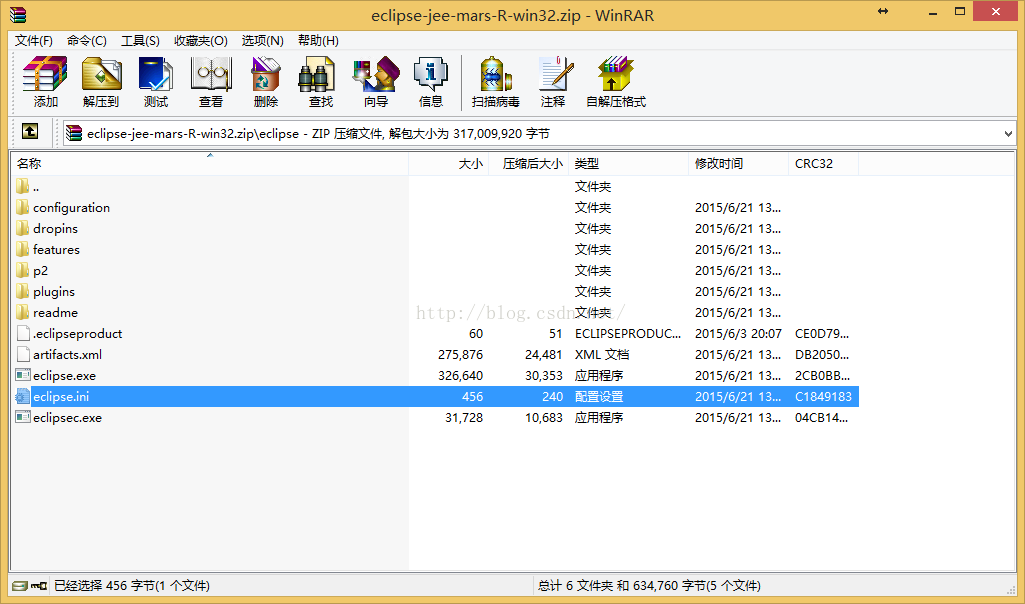Click the key icon in status bar
1025x604 pixels.
(x=39, y=586)
